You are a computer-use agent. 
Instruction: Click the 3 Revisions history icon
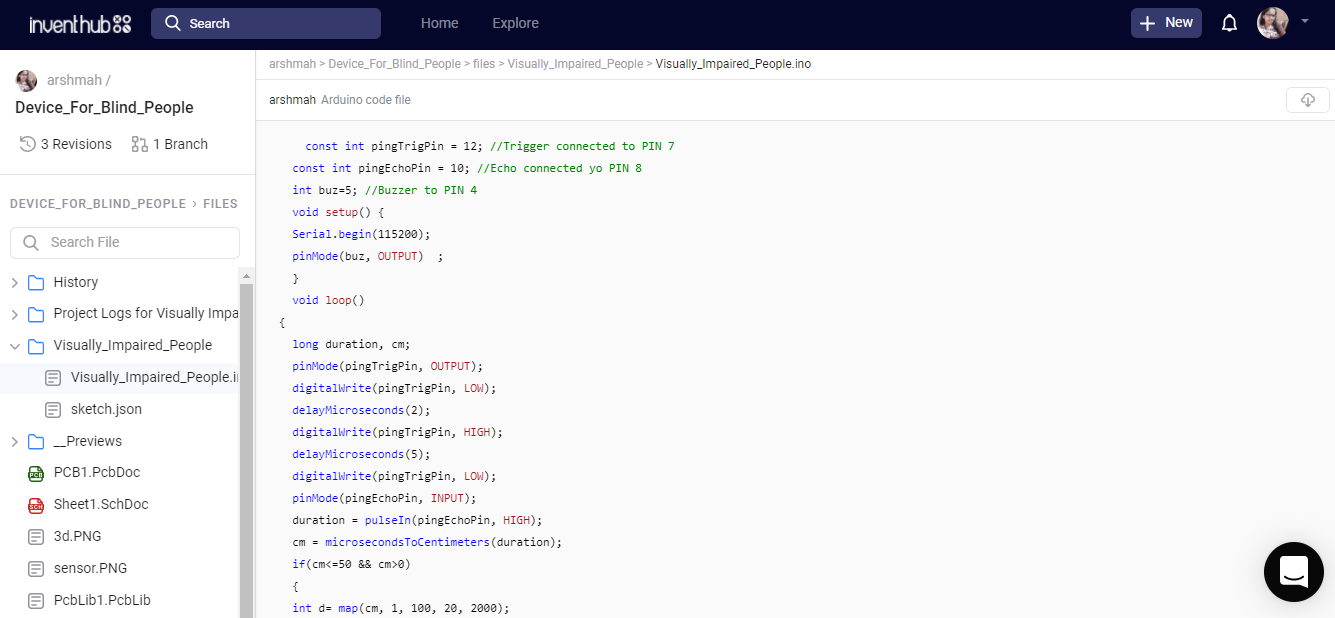[27, 144]
